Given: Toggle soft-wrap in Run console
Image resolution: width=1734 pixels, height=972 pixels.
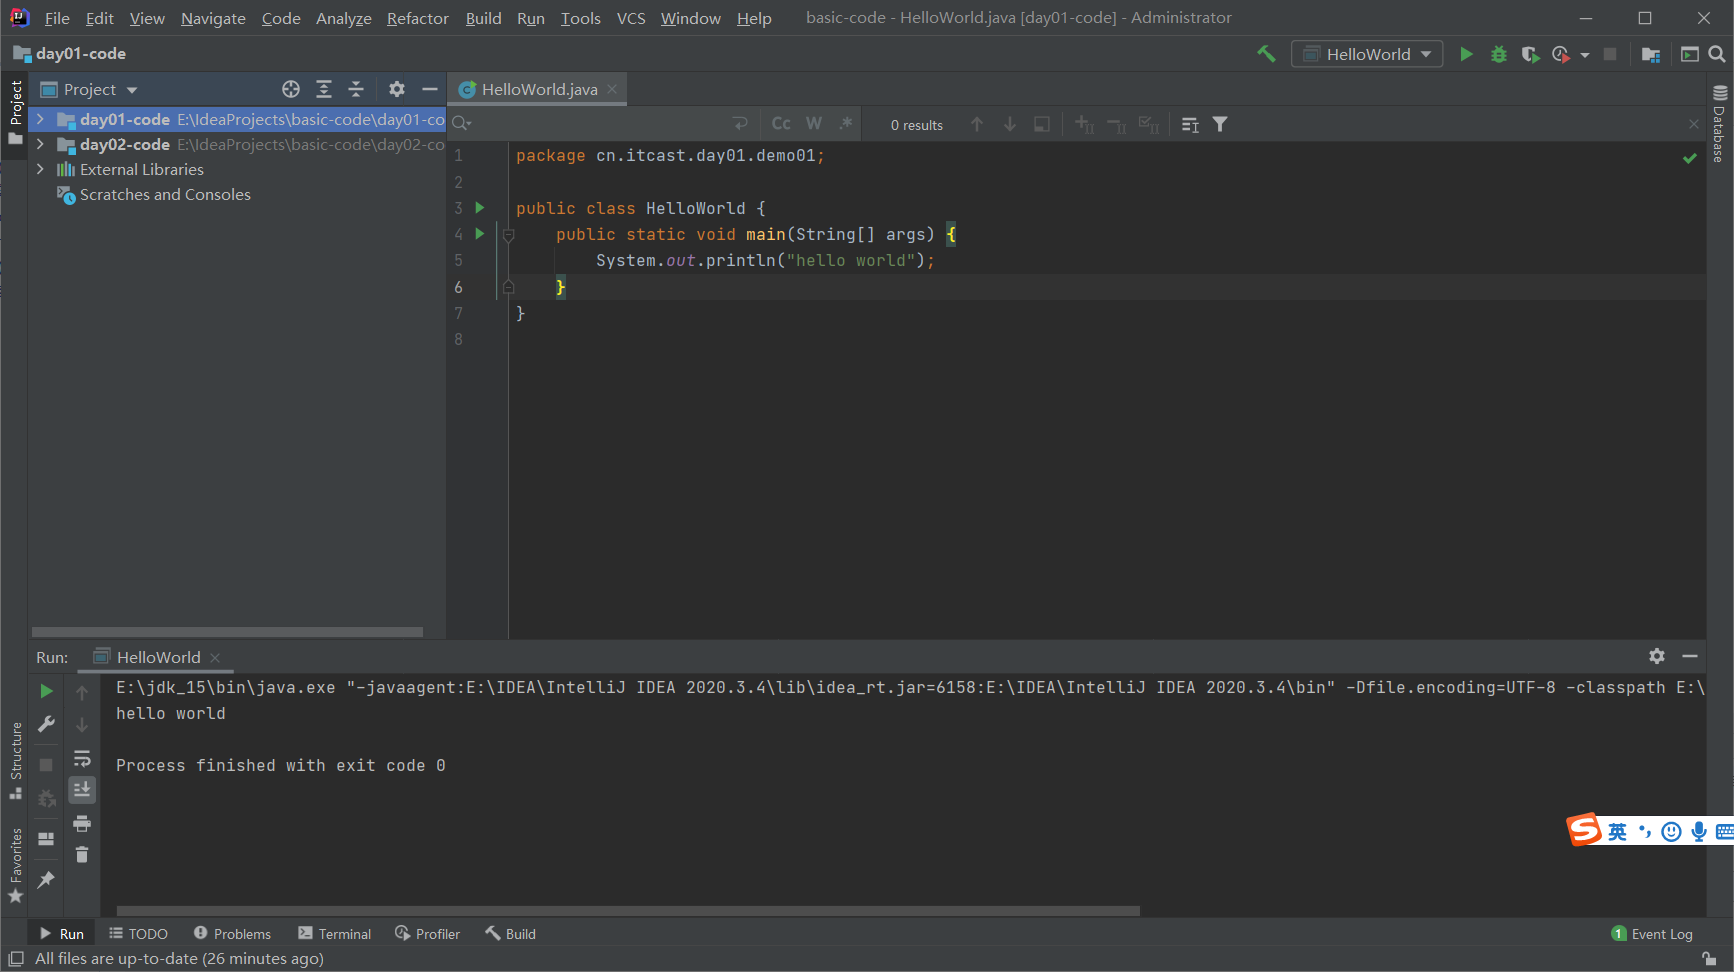Looking at the screenshot, I should point(82,758).
